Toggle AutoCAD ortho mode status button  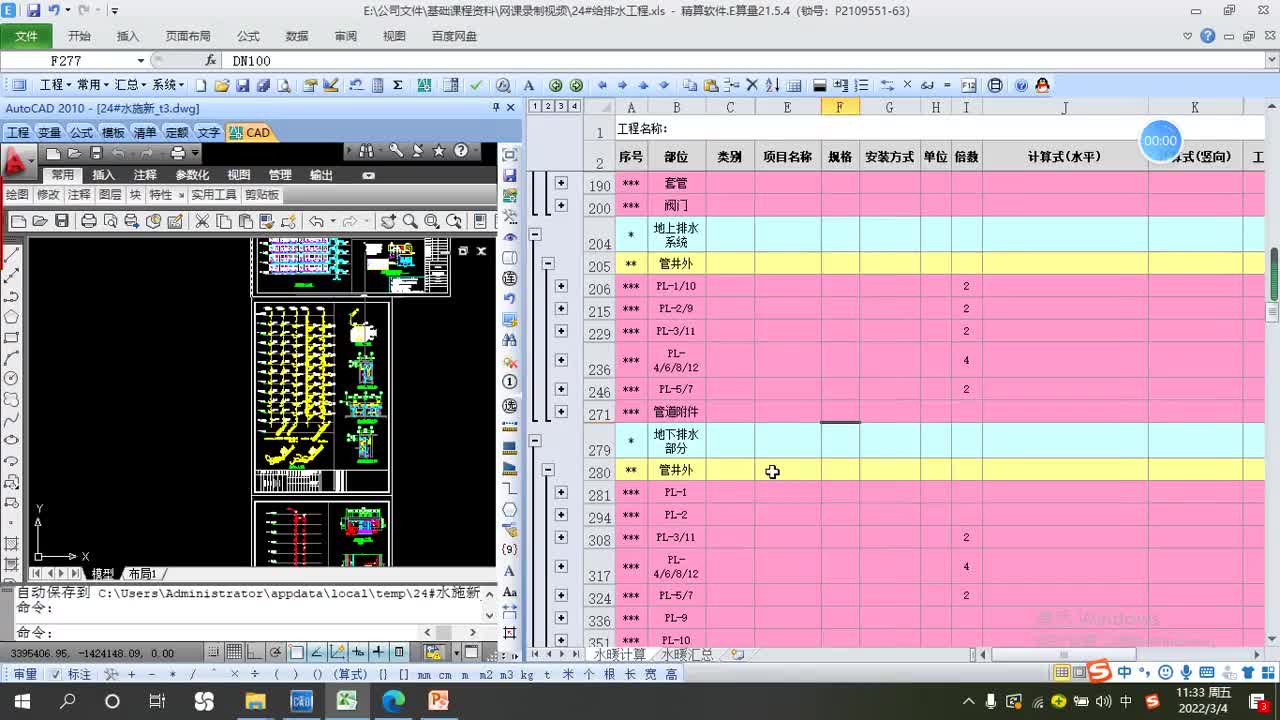[x=255, y=652]
